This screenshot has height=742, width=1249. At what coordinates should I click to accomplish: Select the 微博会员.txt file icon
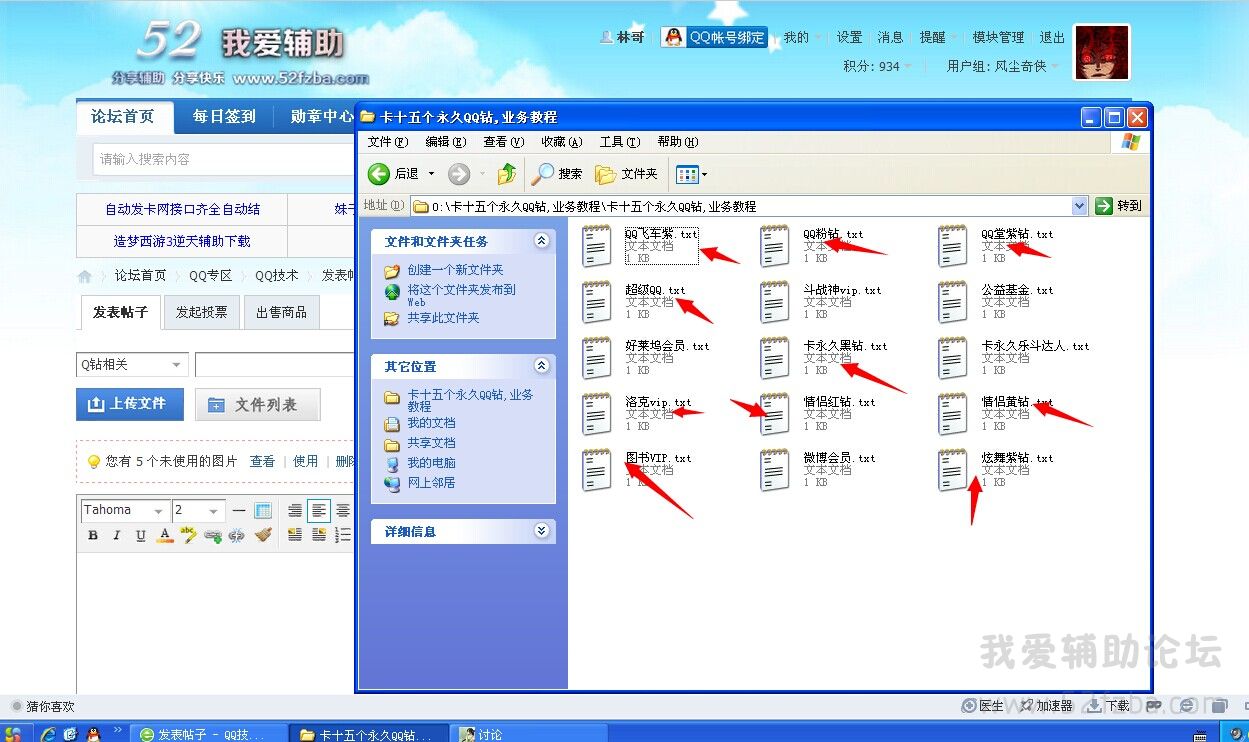[775, 470]
